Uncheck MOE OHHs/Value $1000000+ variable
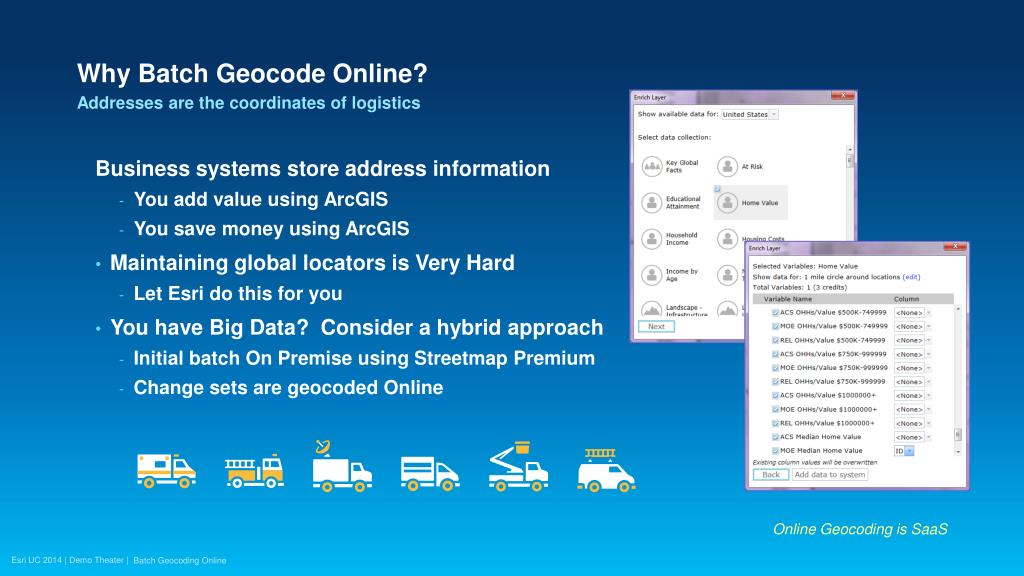This screenshot has height=576, width=1024. [x=775, y=409]
